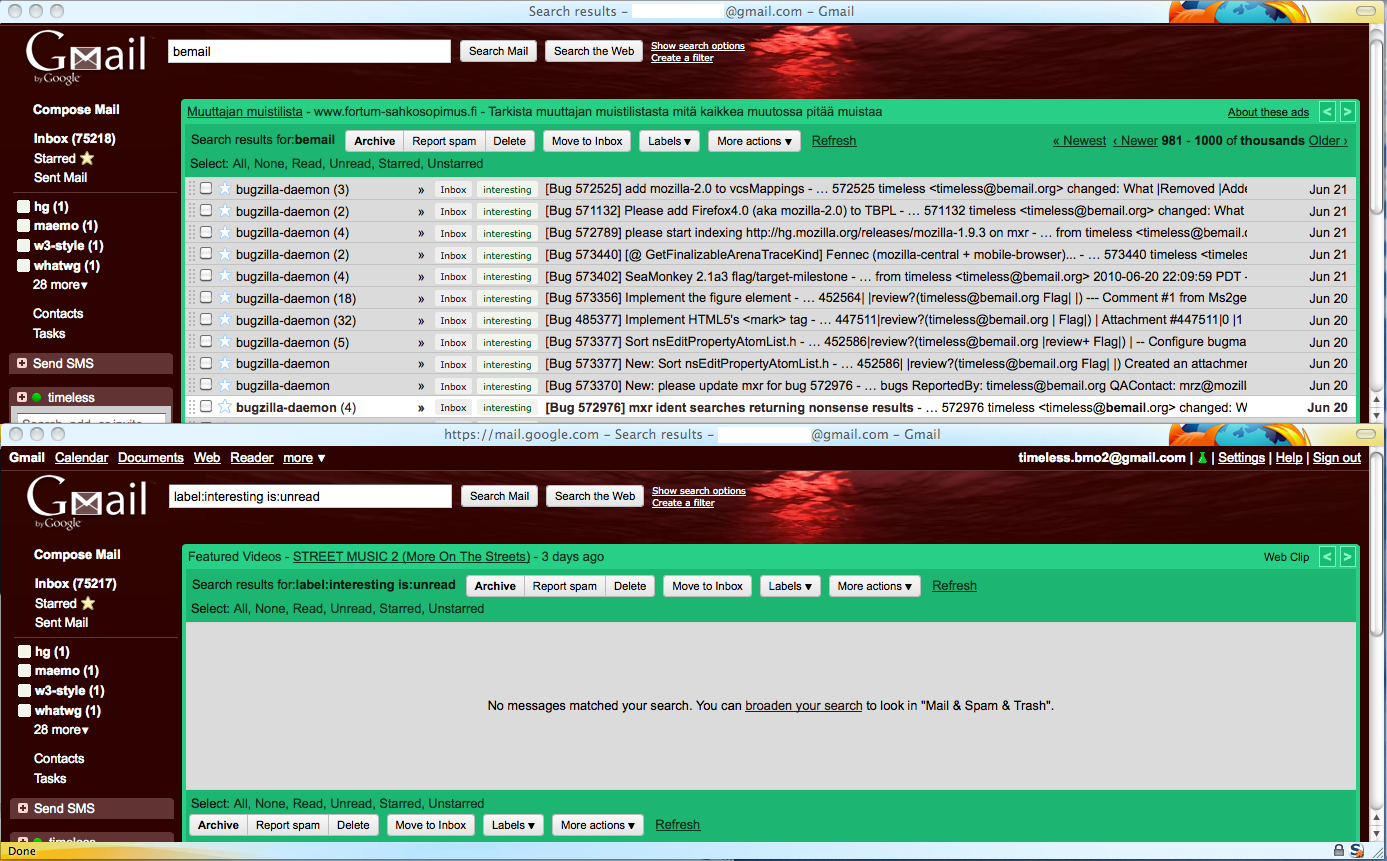Click Create a filter link in top window
Image resolution: width=1387 pixels, height=861 pixels.
(x=682, y=58)
